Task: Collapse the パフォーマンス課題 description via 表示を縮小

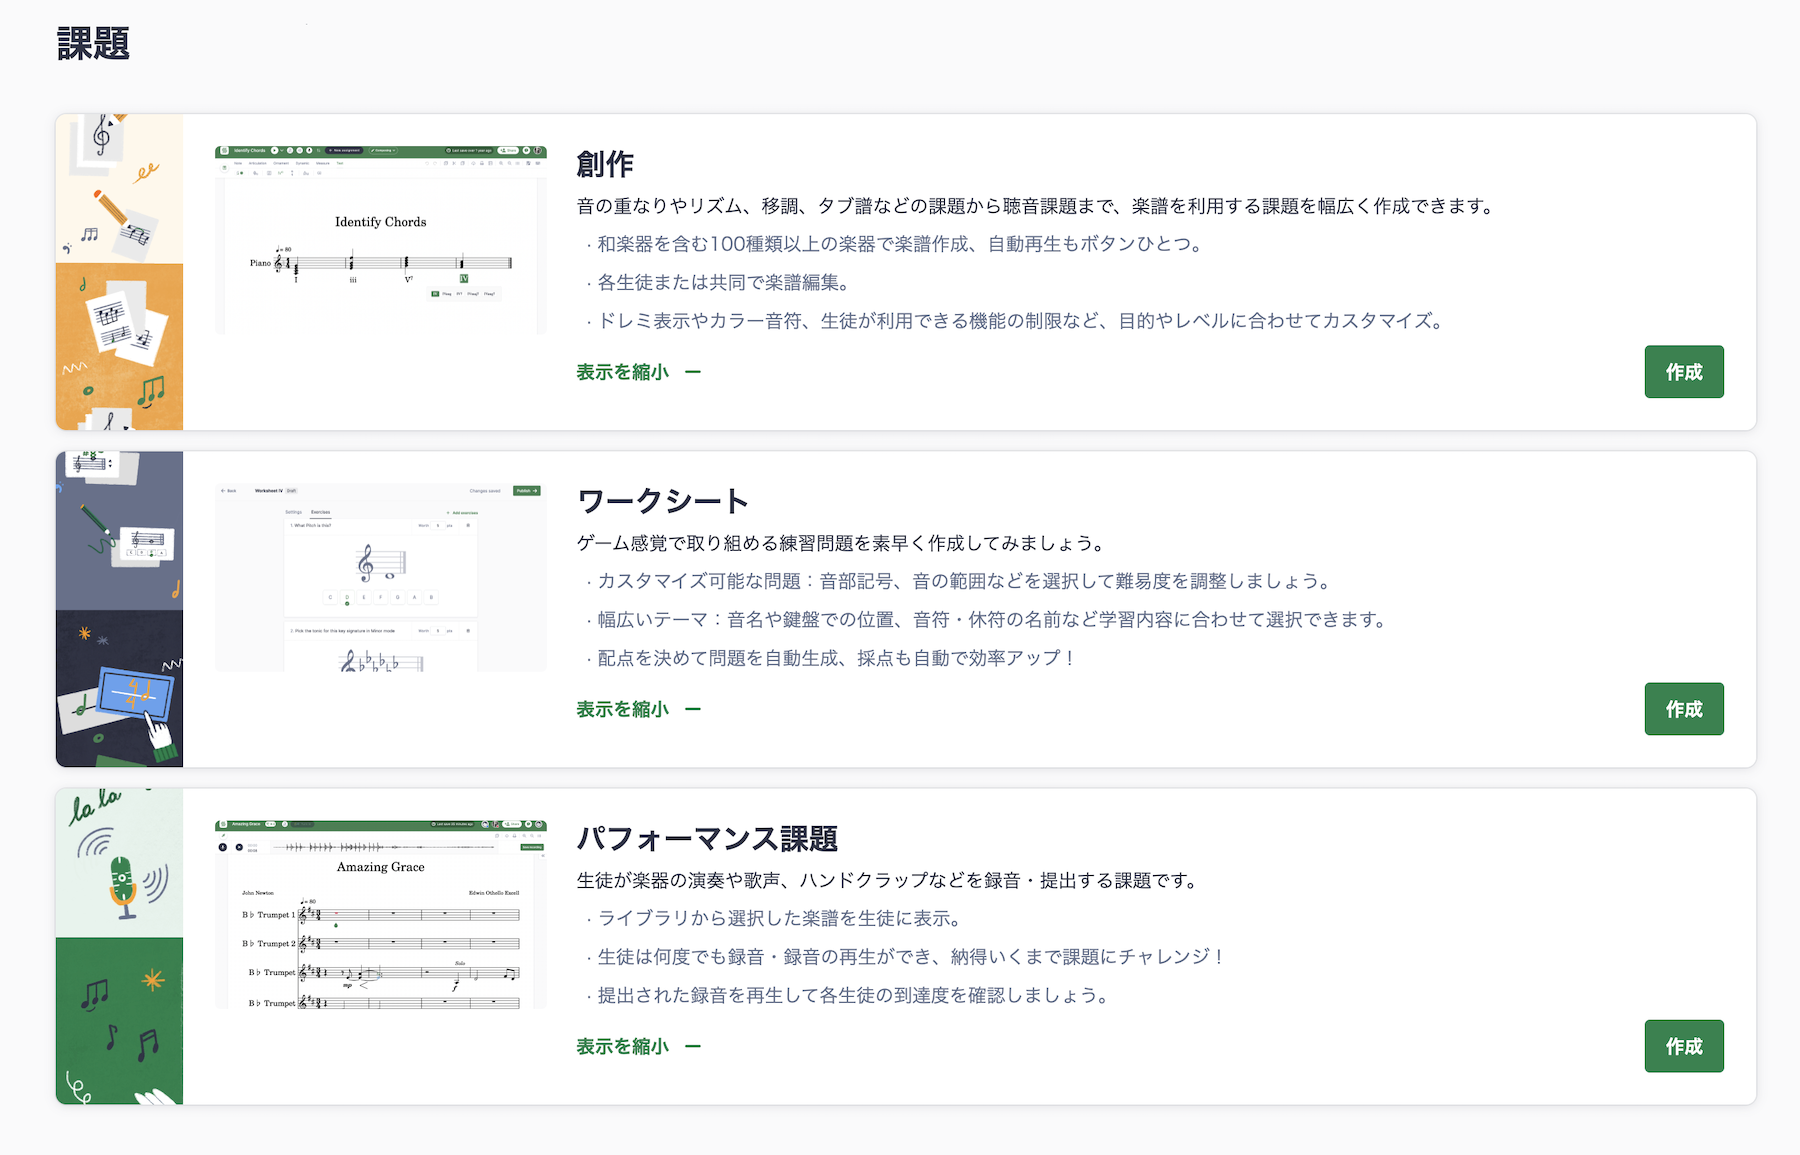Action: click(621, 1046)
